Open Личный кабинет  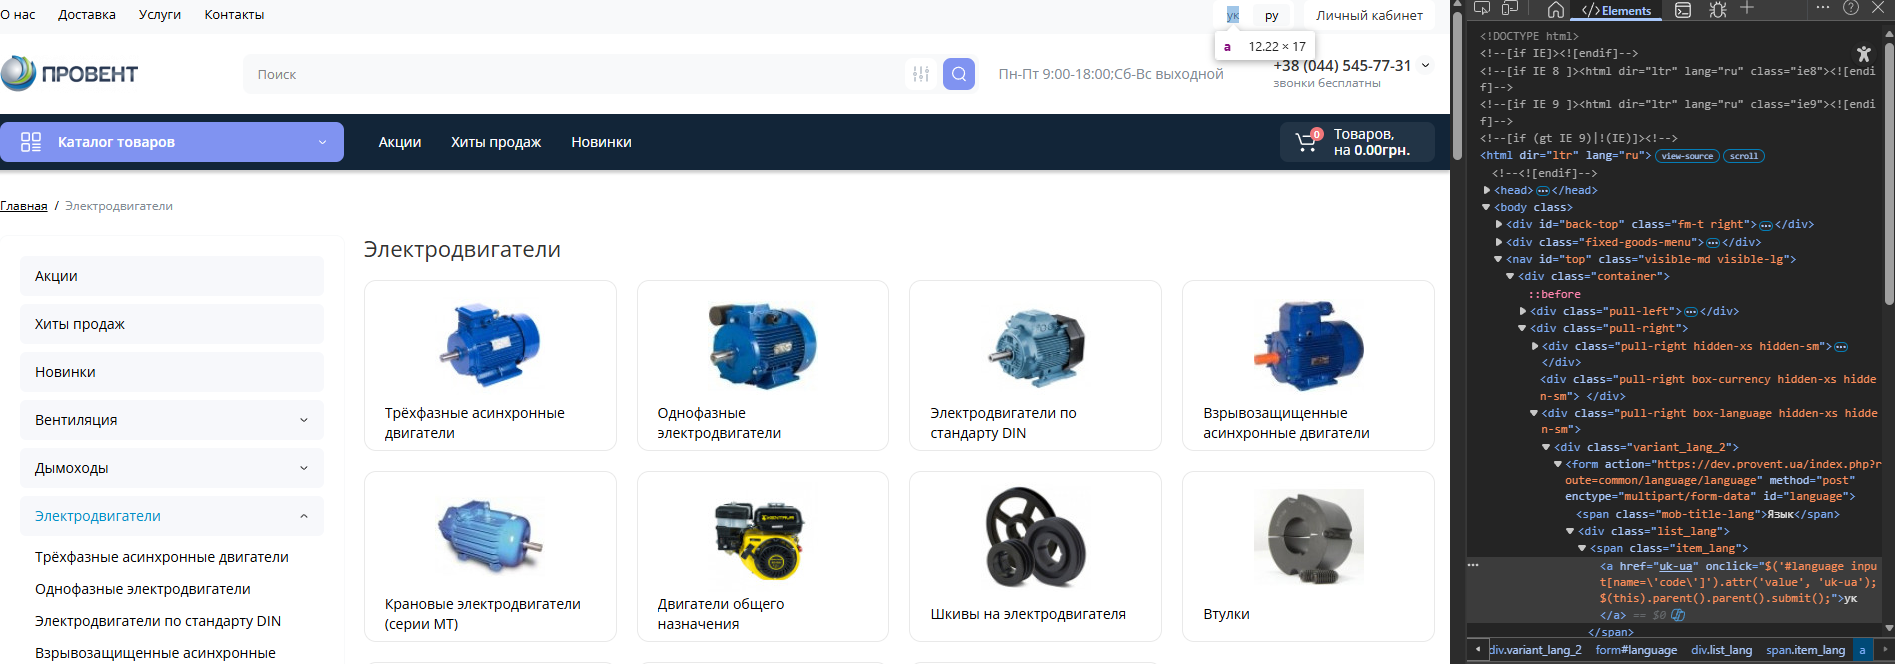coord(1369,15)
